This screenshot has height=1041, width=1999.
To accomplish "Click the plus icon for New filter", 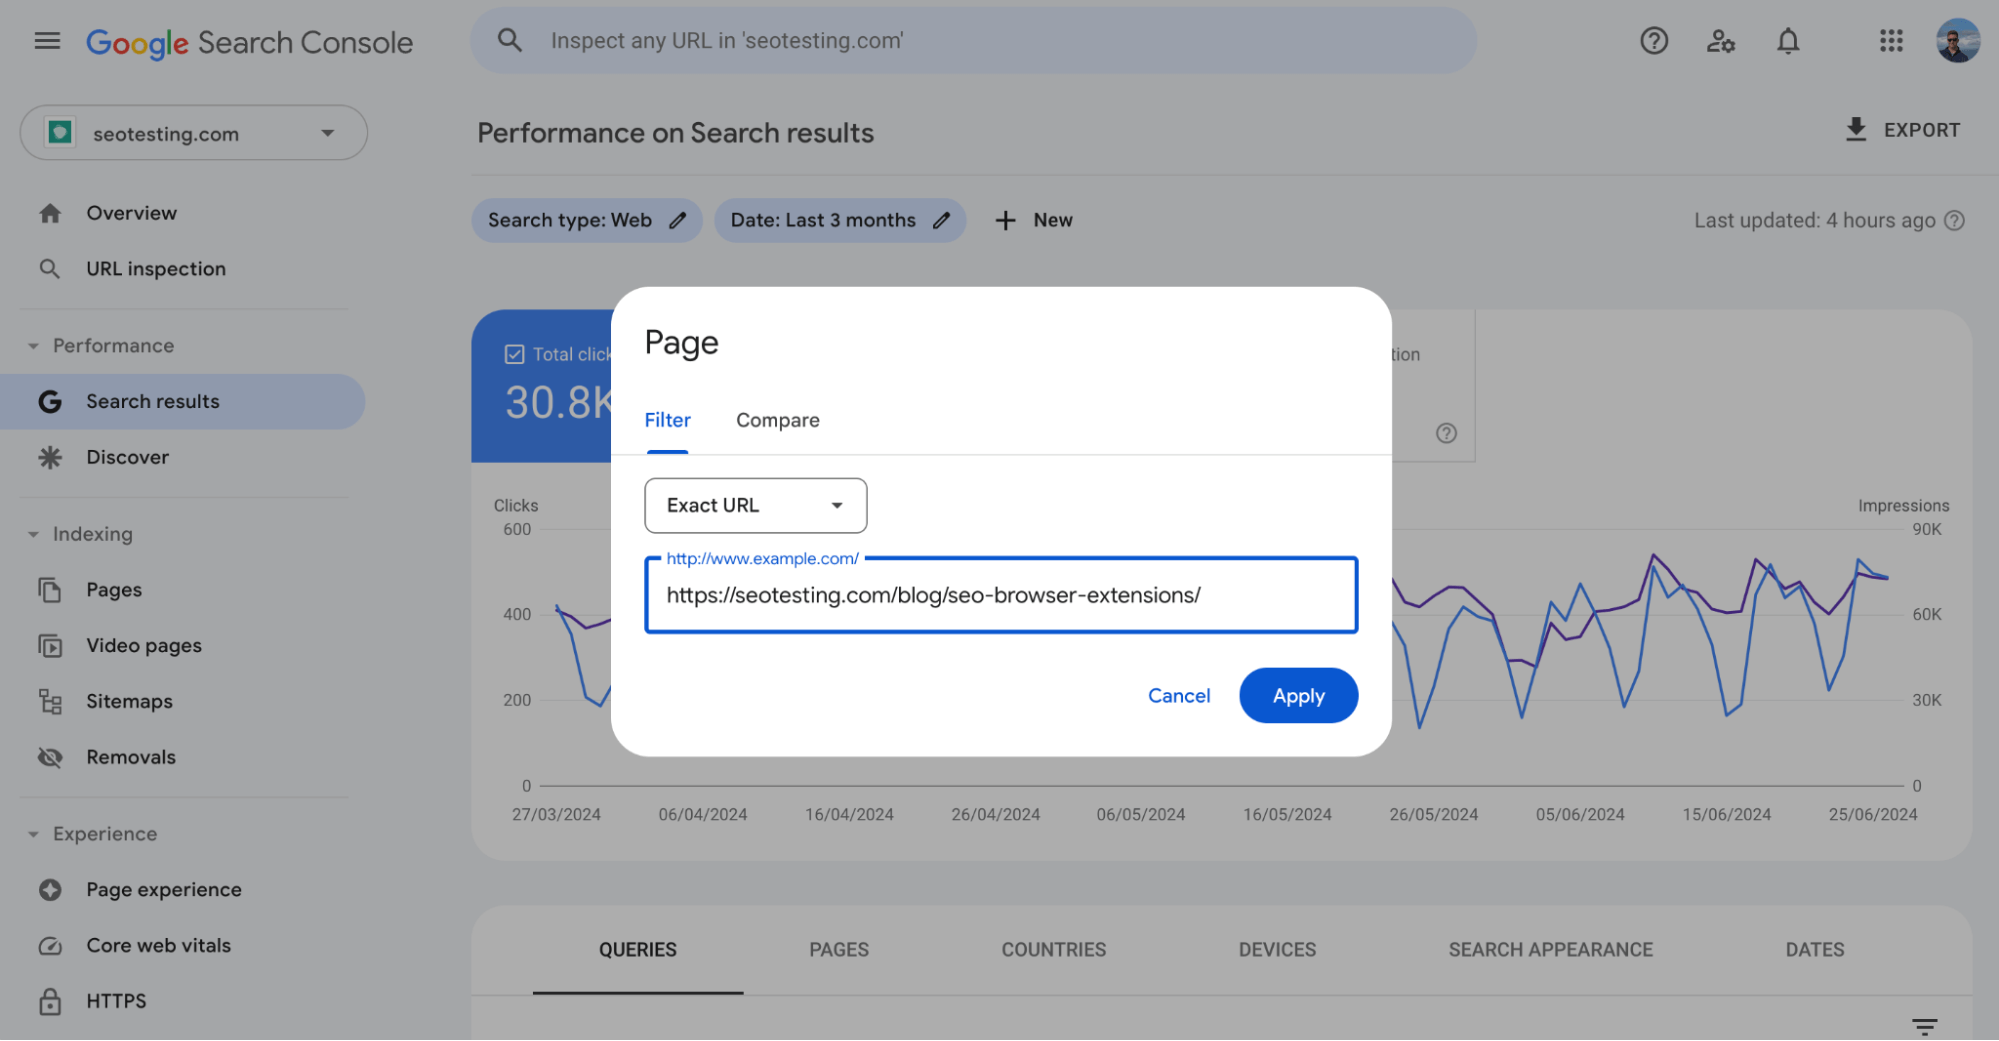I will tap(1006, 220).
